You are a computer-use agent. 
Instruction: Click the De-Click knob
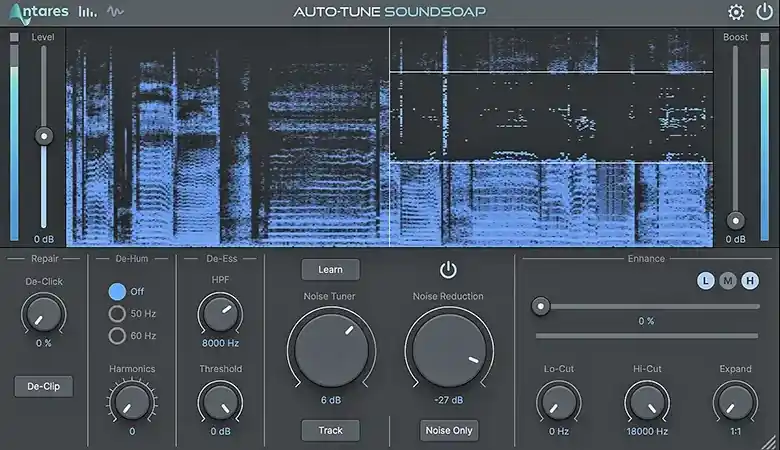[x=44, y=314]
